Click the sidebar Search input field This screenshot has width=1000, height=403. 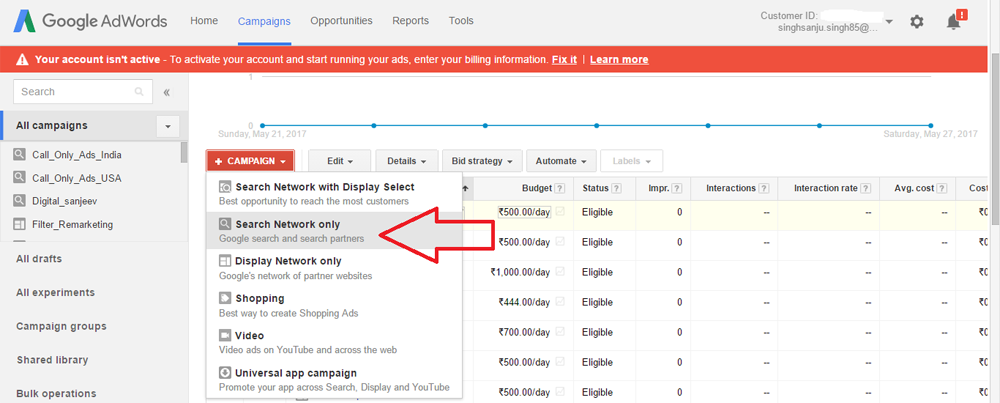pos(83,92)
